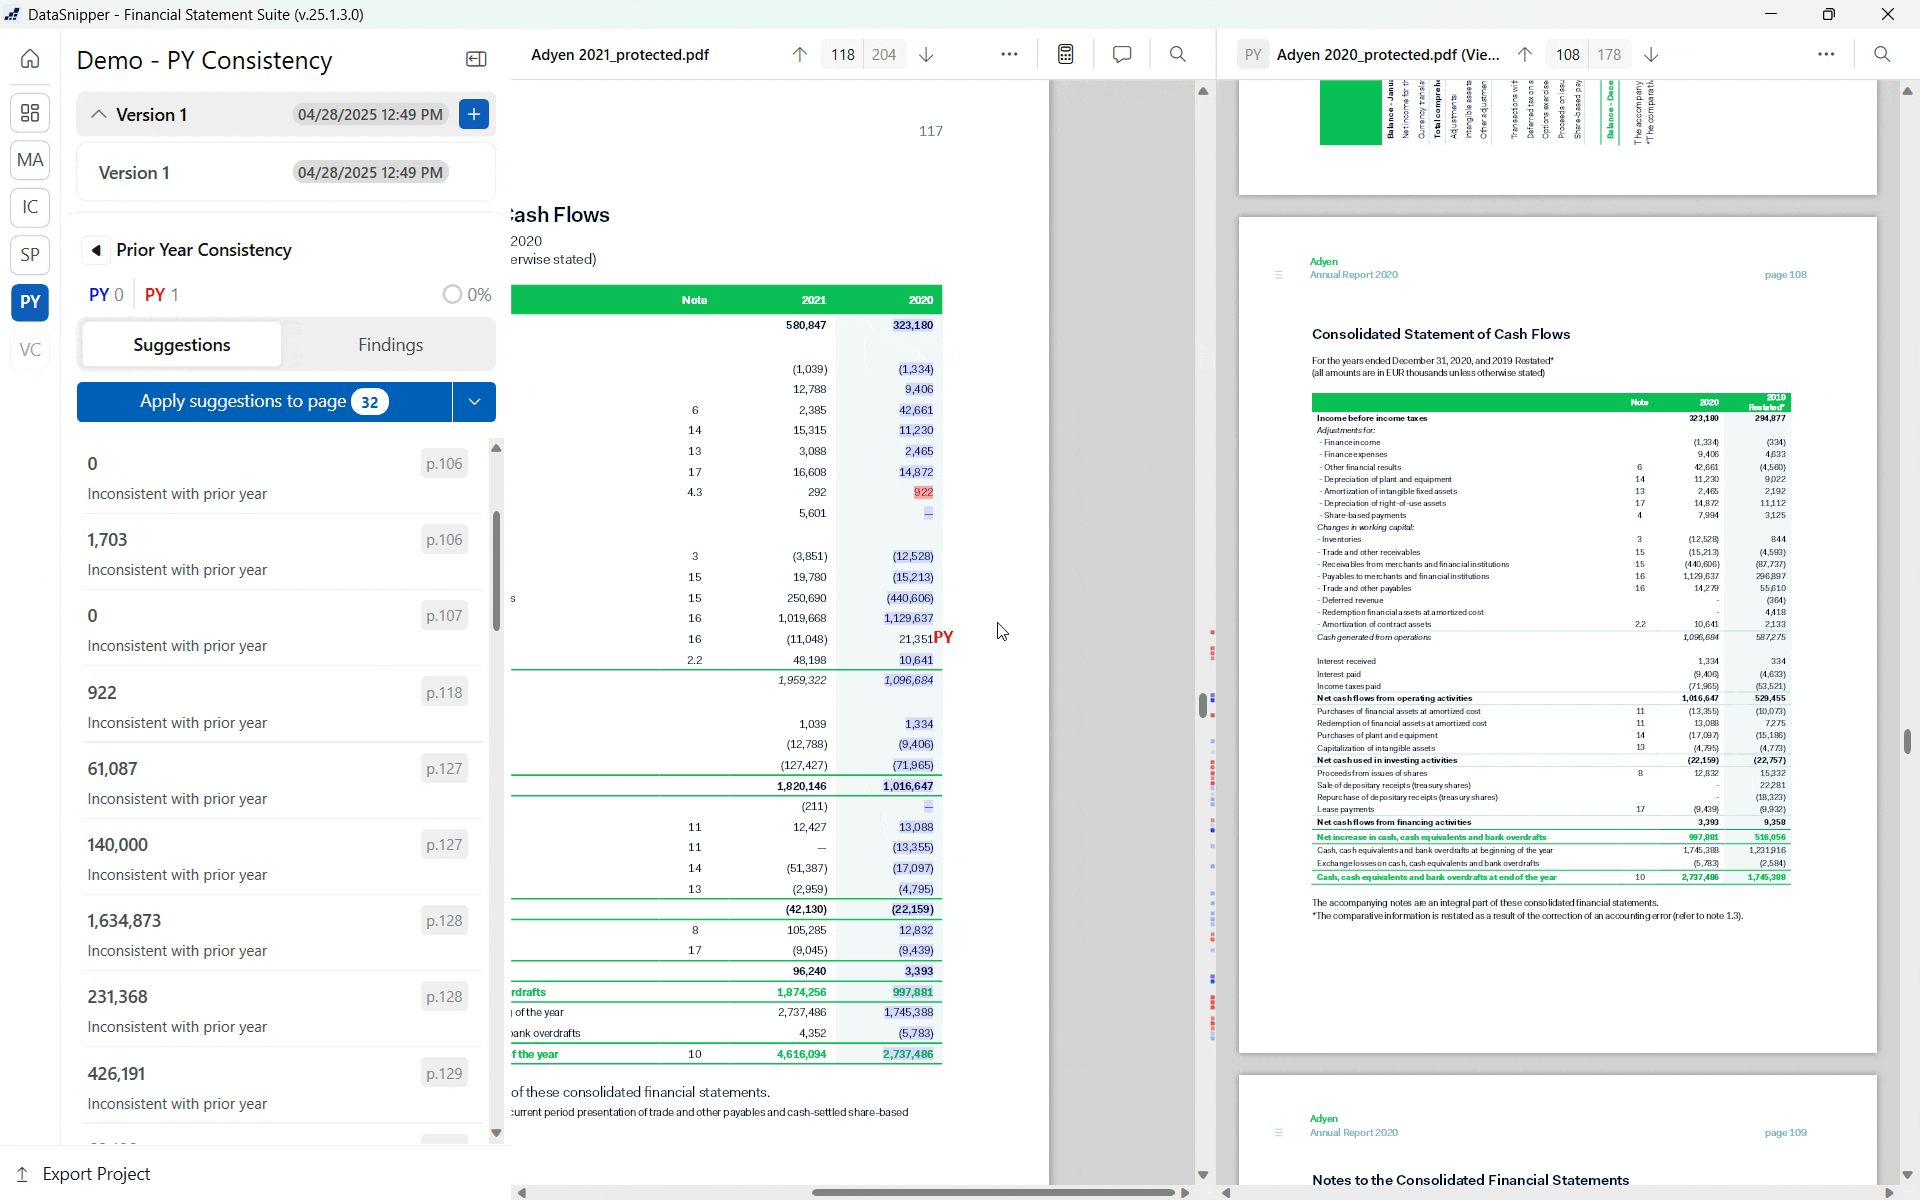This screenshot has width=1920, height=1200.
Task: Go to previous page in Adyen 2020 PDF
Action: tap(1525, 55)
